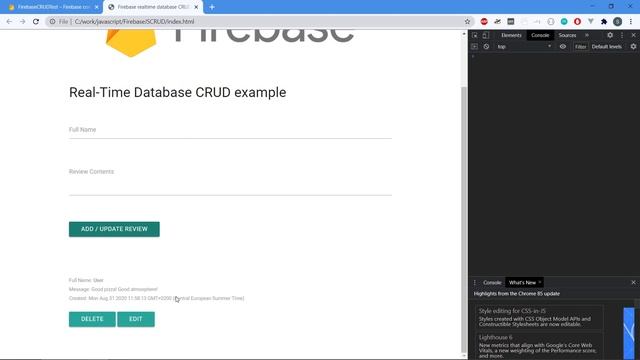The width and height of the screenshot is (640, 360).
Task: Close the FirebaseCRUDTest tab
Action: 97,7
